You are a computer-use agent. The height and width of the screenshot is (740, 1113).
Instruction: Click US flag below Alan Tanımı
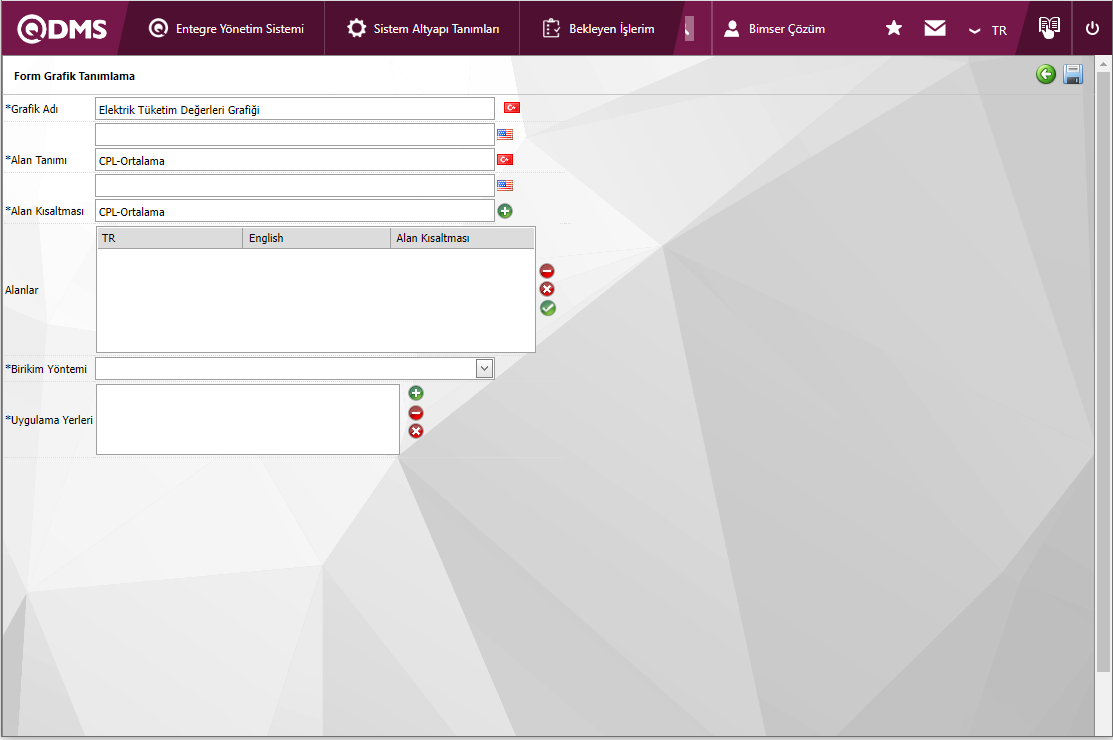click(505, 185)
